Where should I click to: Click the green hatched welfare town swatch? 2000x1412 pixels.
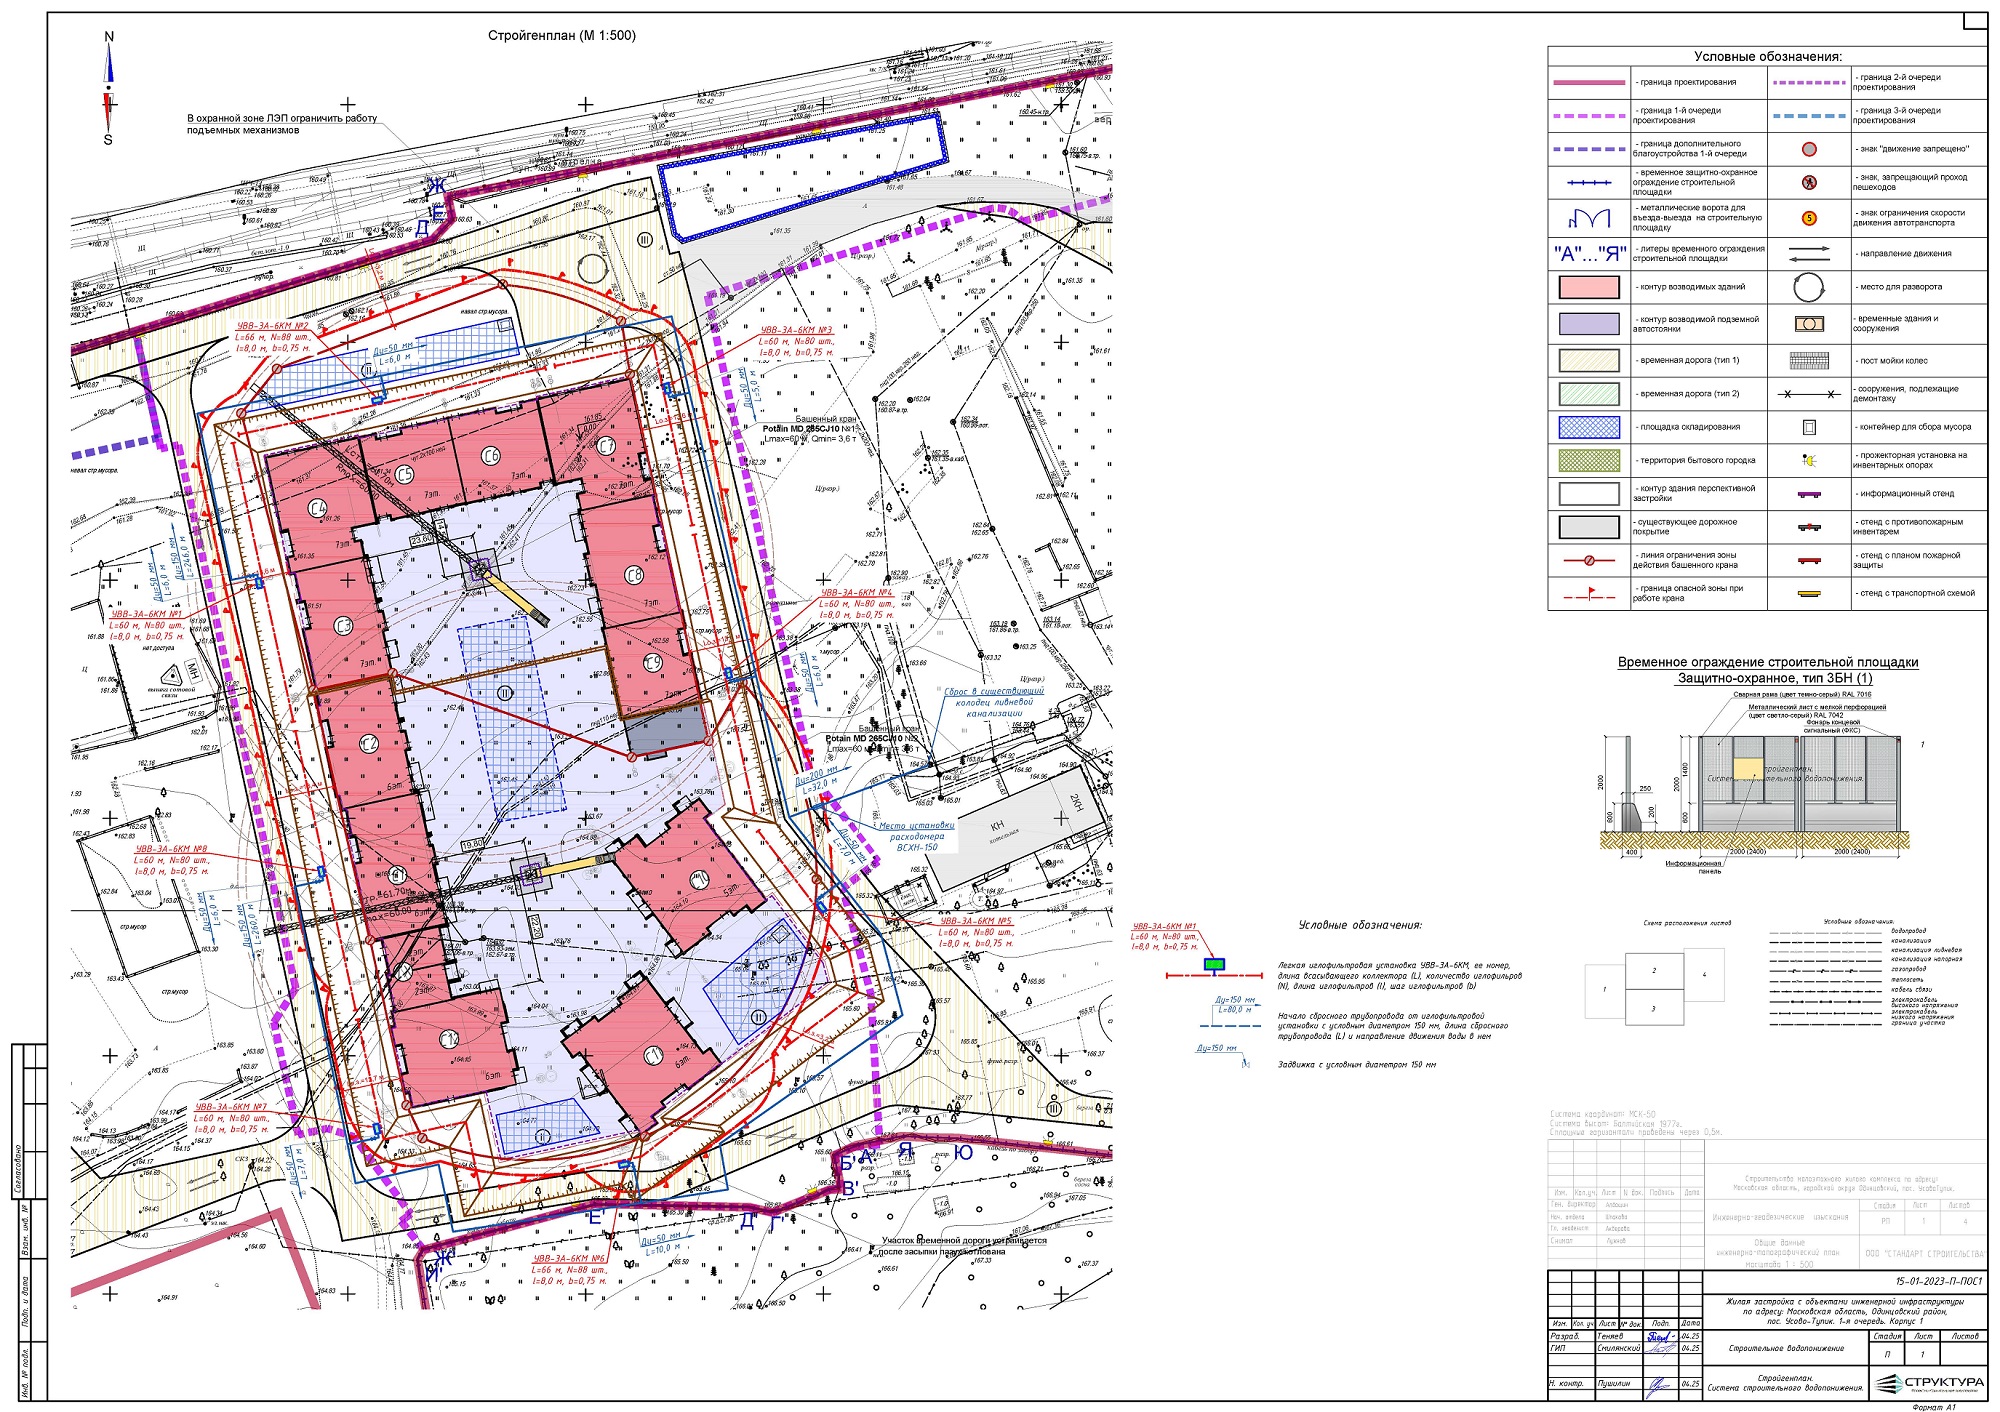[x=1589, y=460]
